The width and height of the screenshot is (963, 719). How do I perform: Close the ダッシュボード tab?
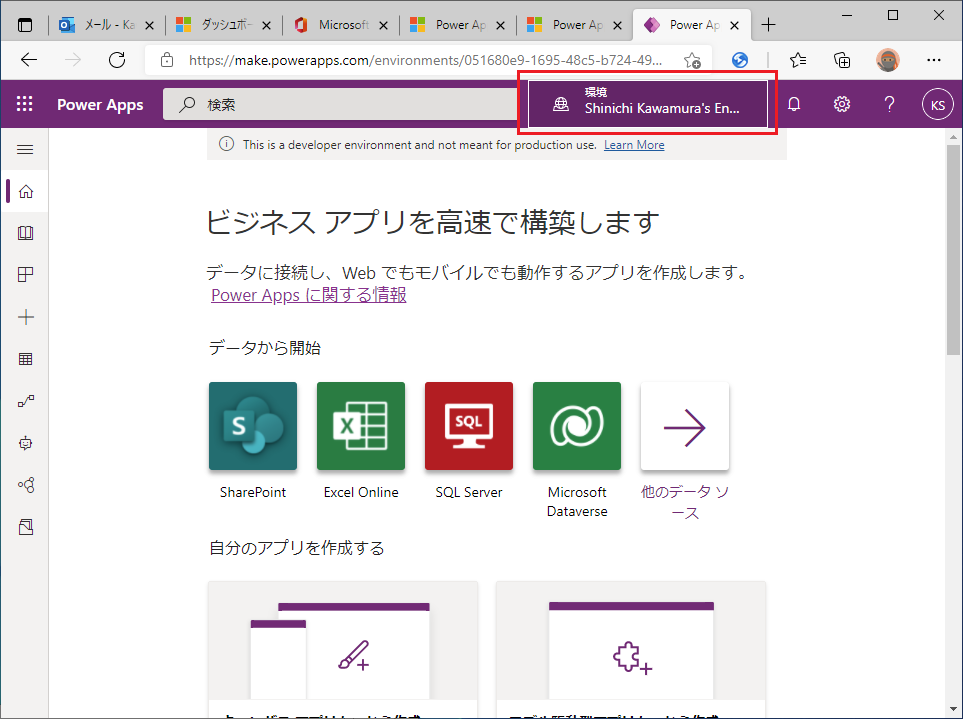coord(267,25)
